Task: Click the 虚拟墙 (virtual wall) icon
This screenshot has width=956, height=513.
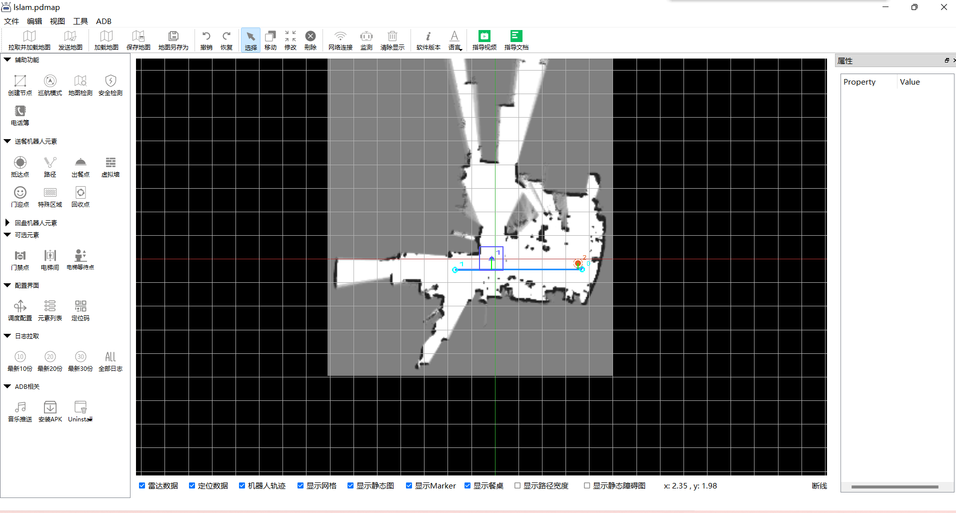Action: pos(110,166)
